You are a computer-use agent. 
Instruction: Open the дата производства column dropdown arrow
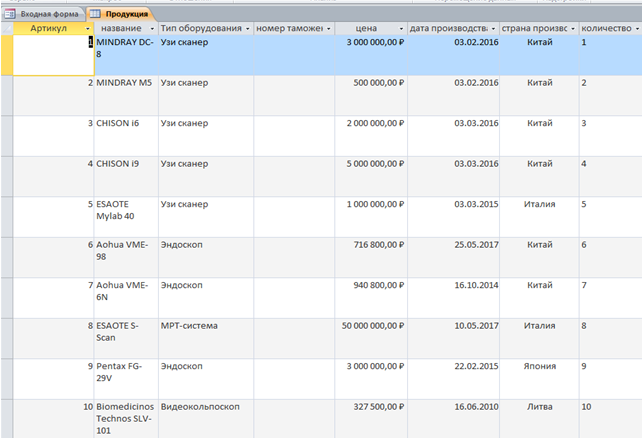pyautogui.click(x=493, y=29)
